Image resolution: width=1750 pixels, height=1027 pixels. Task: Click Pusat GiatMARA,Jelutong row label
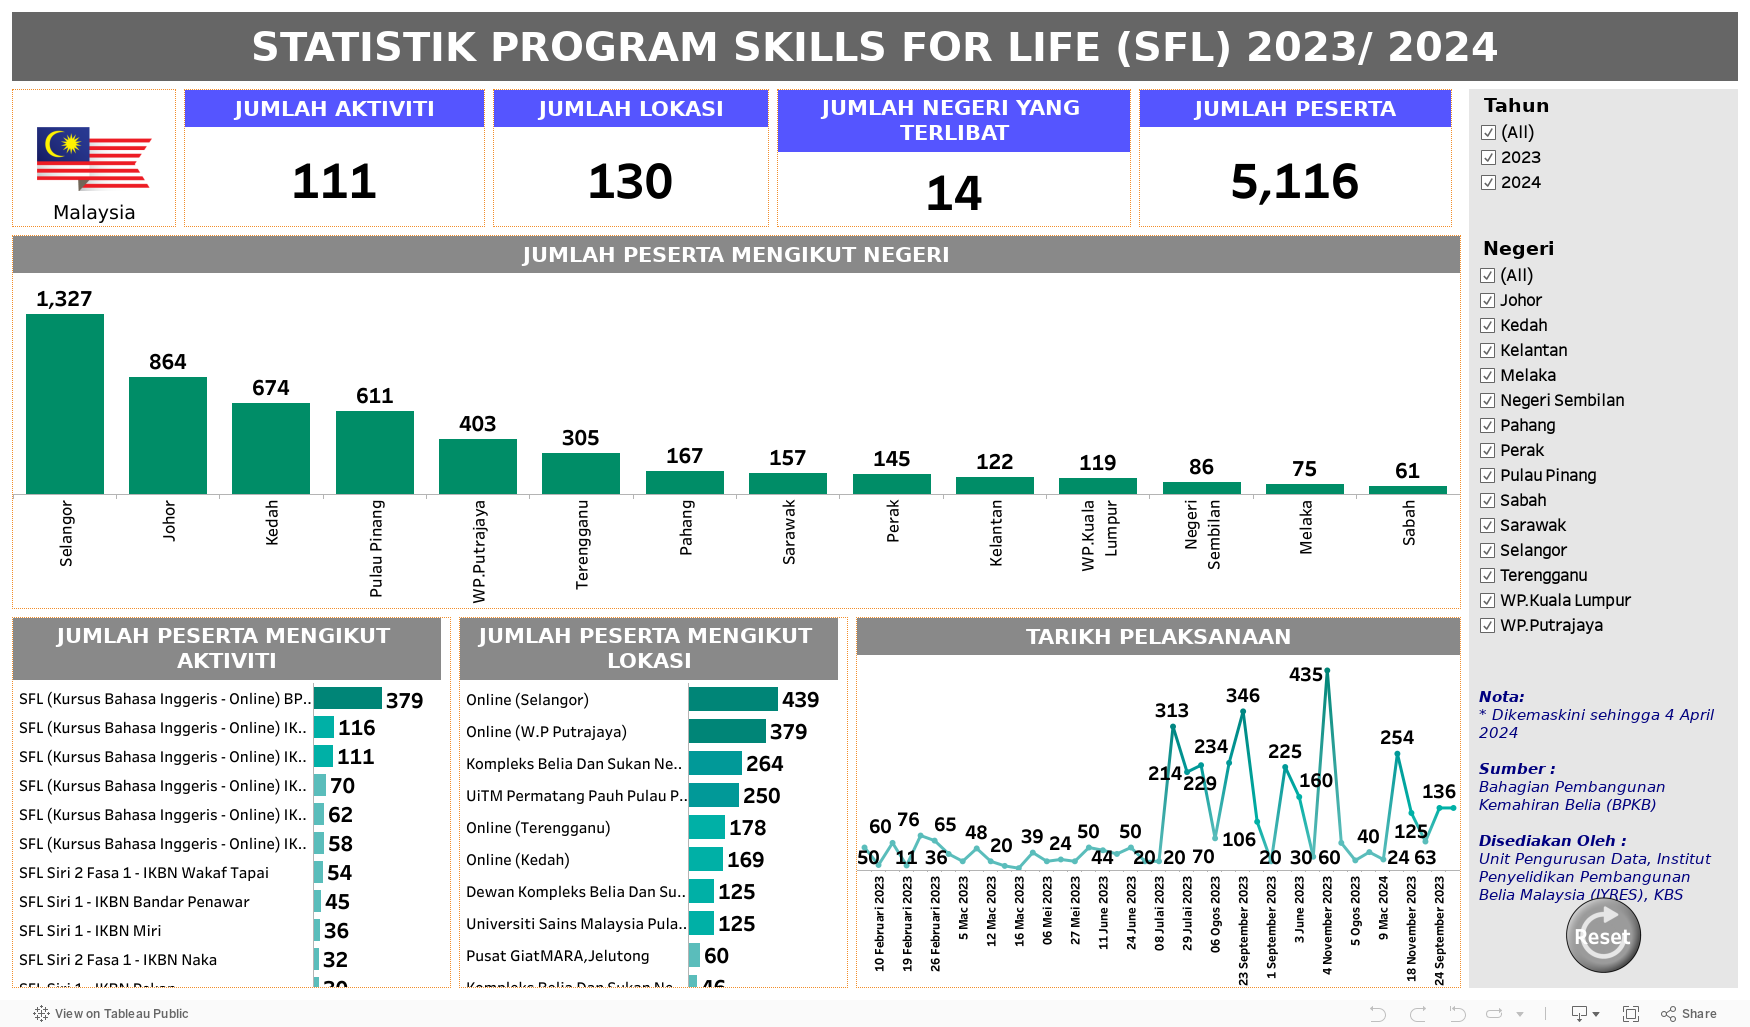tap(558, 956)
